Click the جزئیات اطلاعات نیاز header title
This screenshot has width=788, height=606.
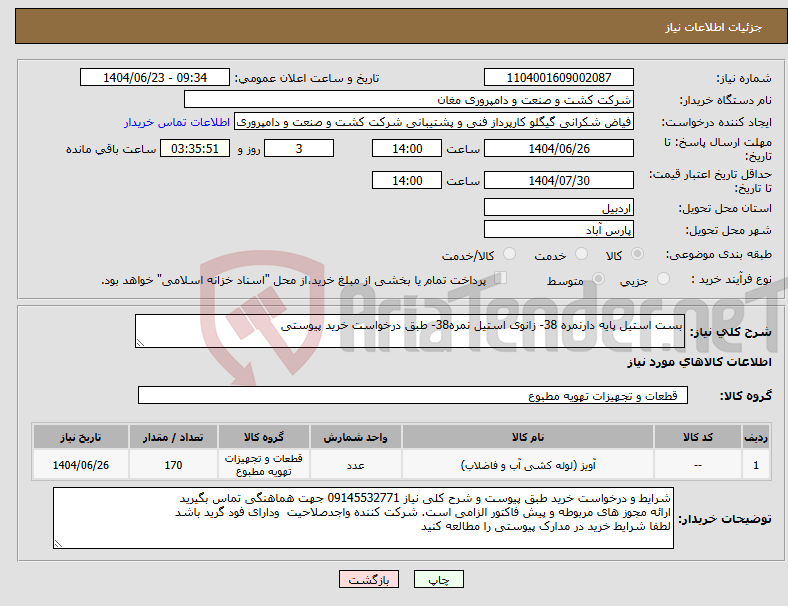click(714, 27)
